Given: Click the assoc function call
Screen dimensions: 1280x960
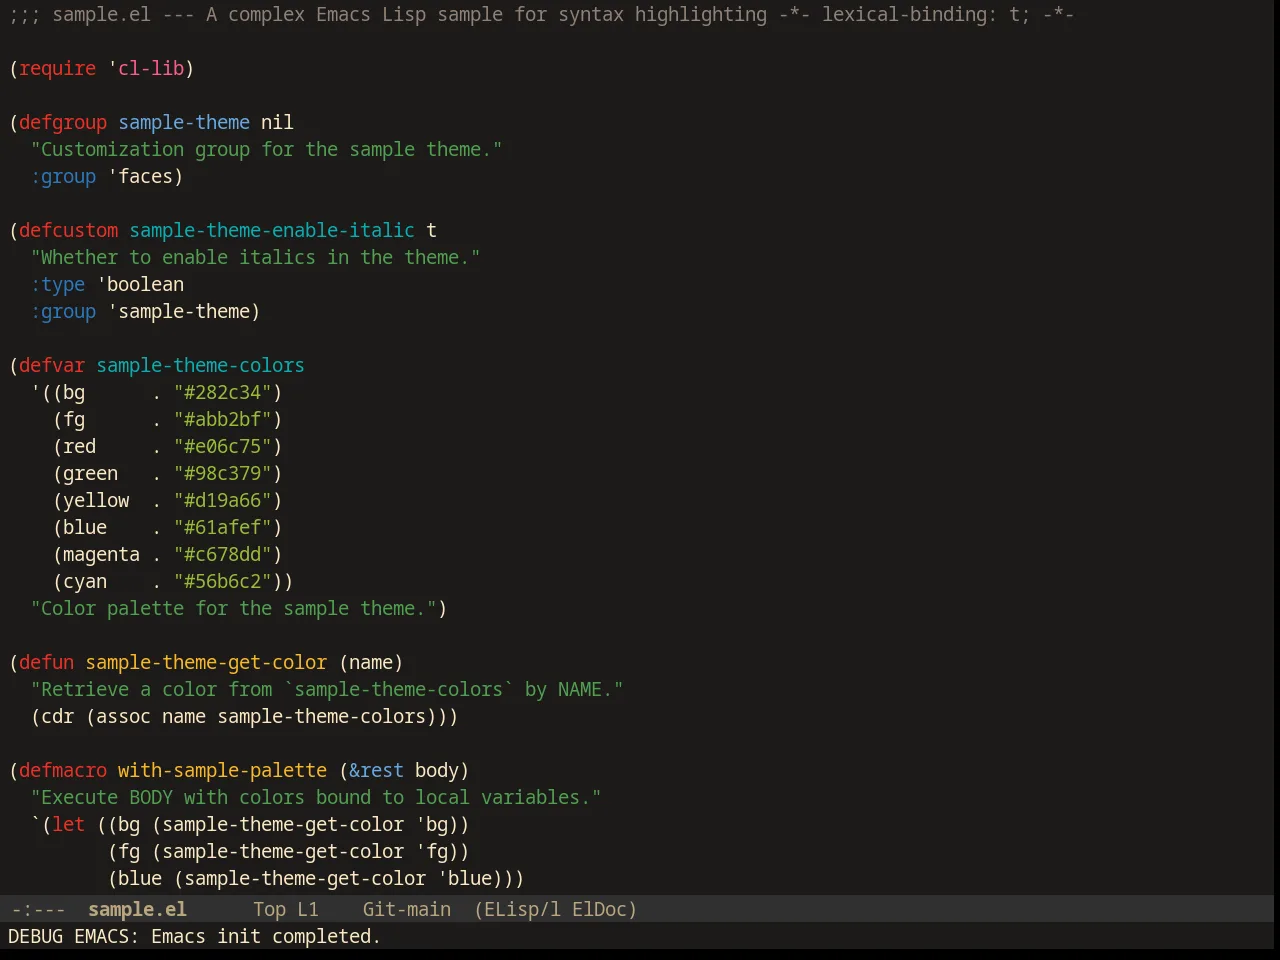Looking at the screenshot, I should 123,716.
